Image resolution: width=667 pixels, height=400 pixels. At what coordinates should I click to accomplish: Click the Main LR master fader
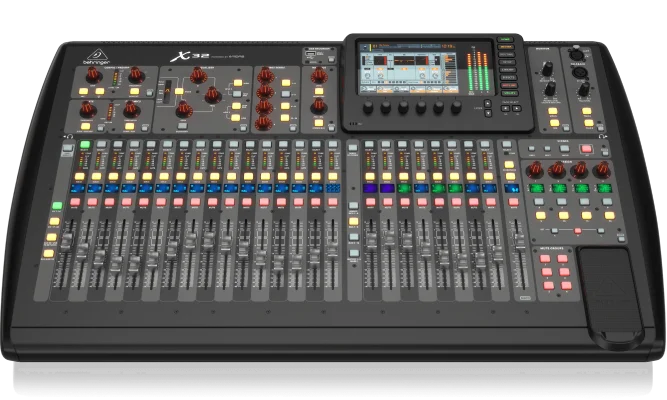(x=520, y=241)
